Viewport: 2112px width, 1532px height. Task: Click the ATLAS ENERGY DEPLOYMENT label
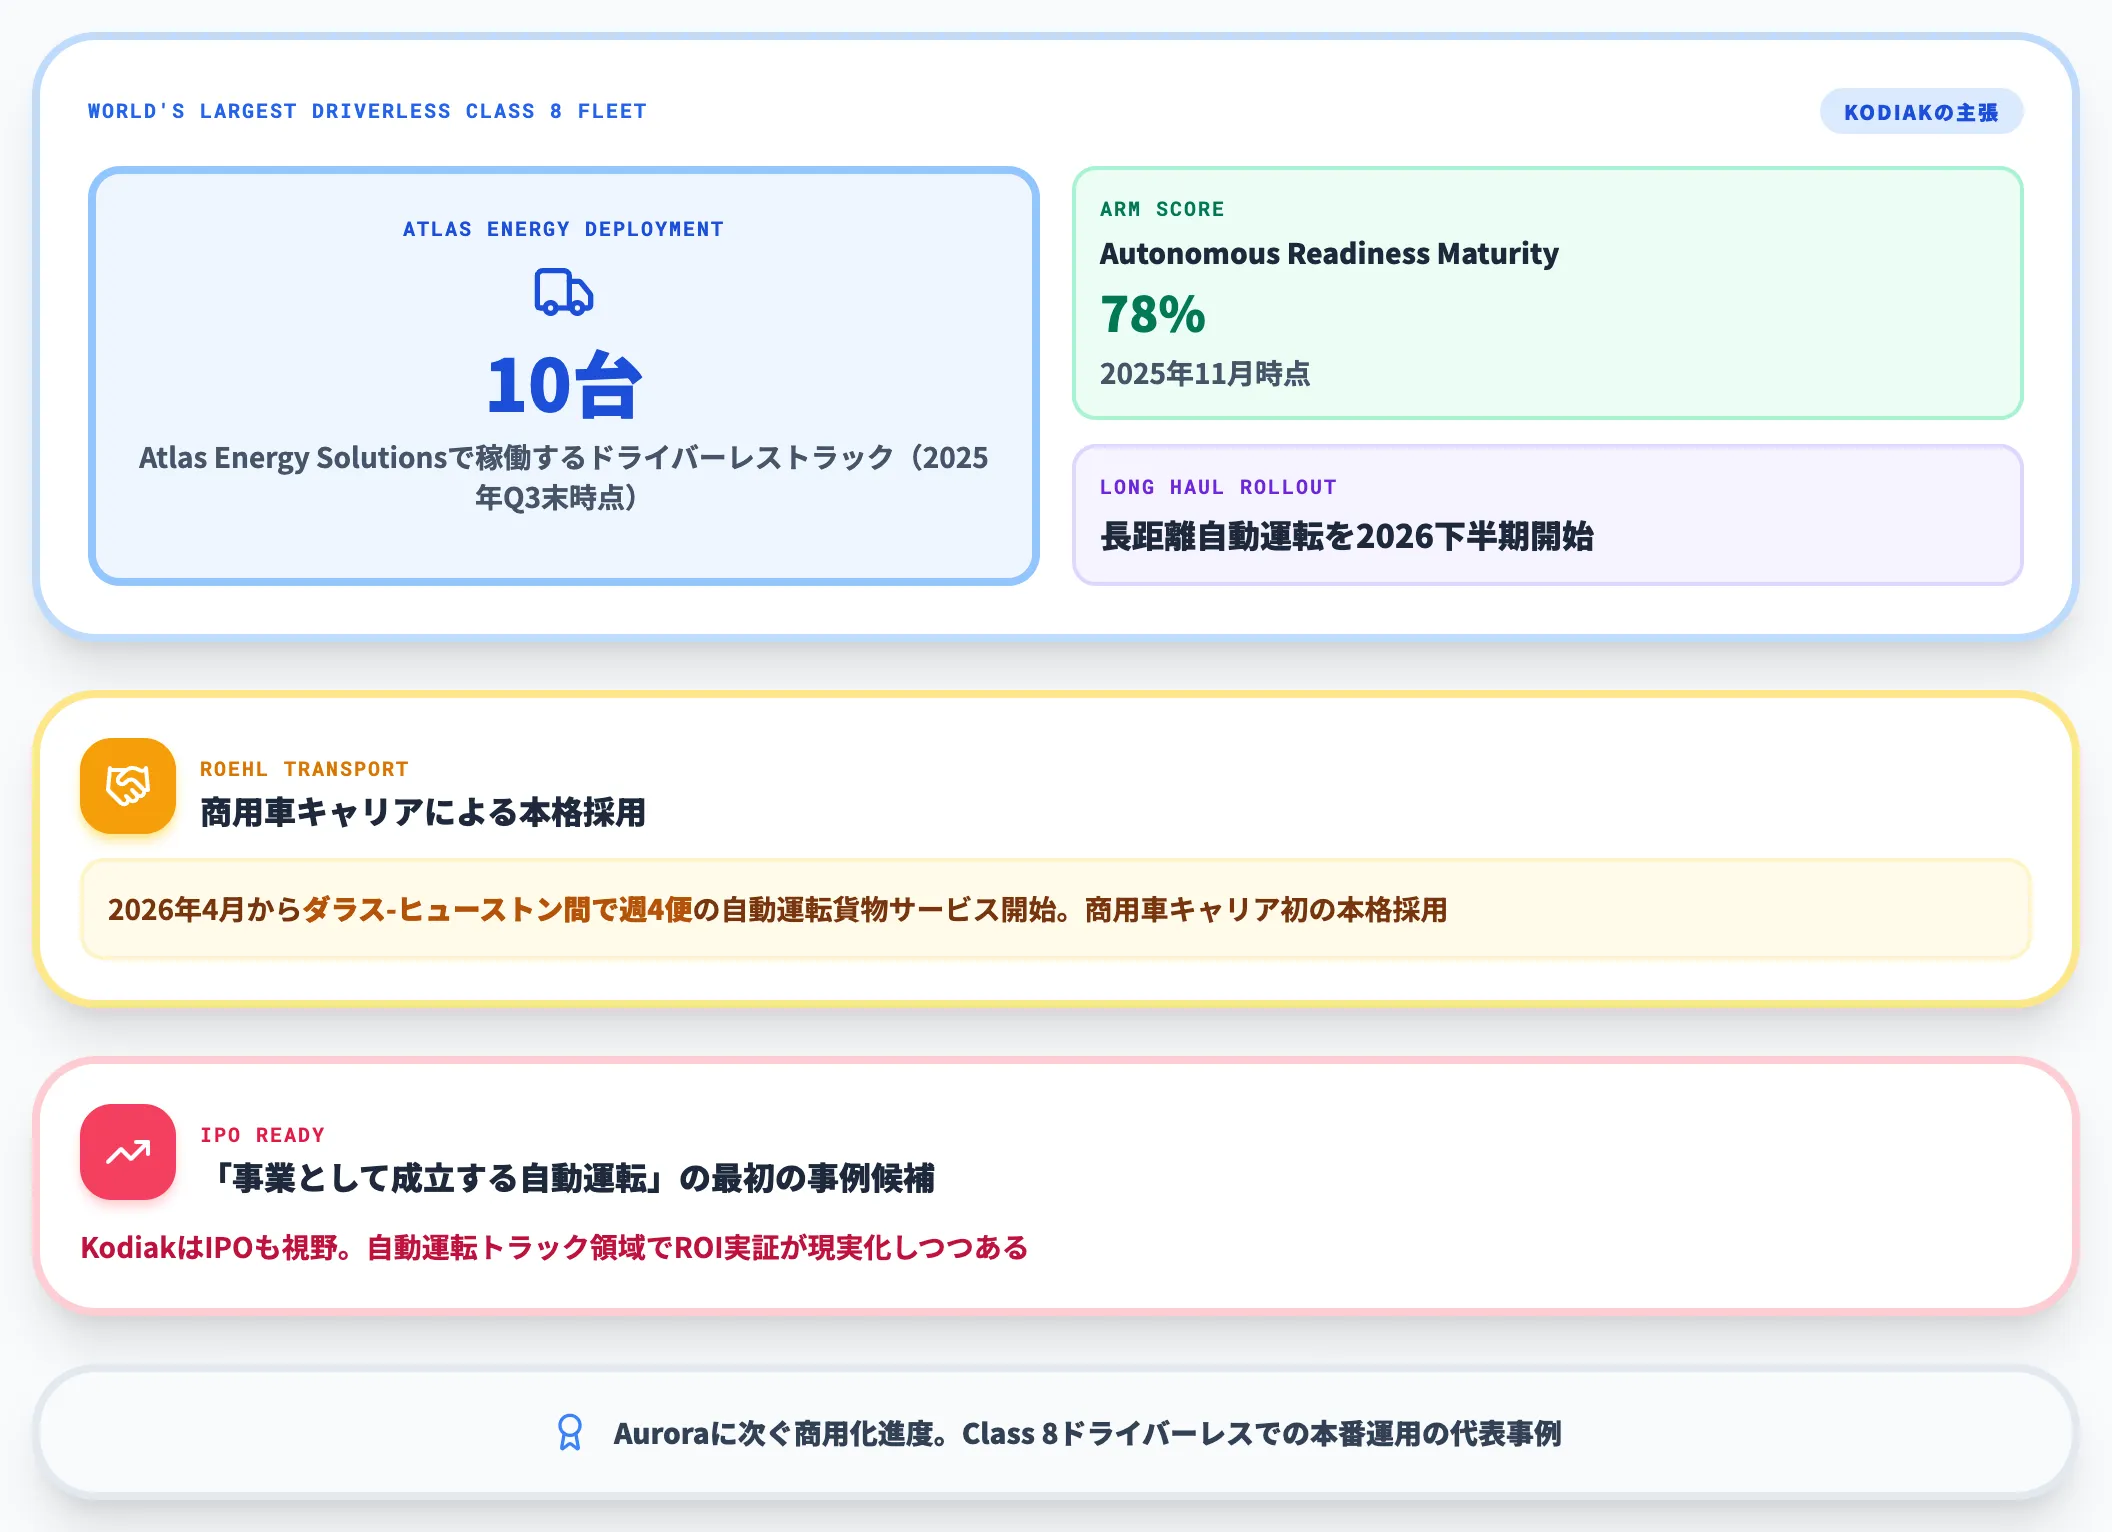click(x=564, y=229)
